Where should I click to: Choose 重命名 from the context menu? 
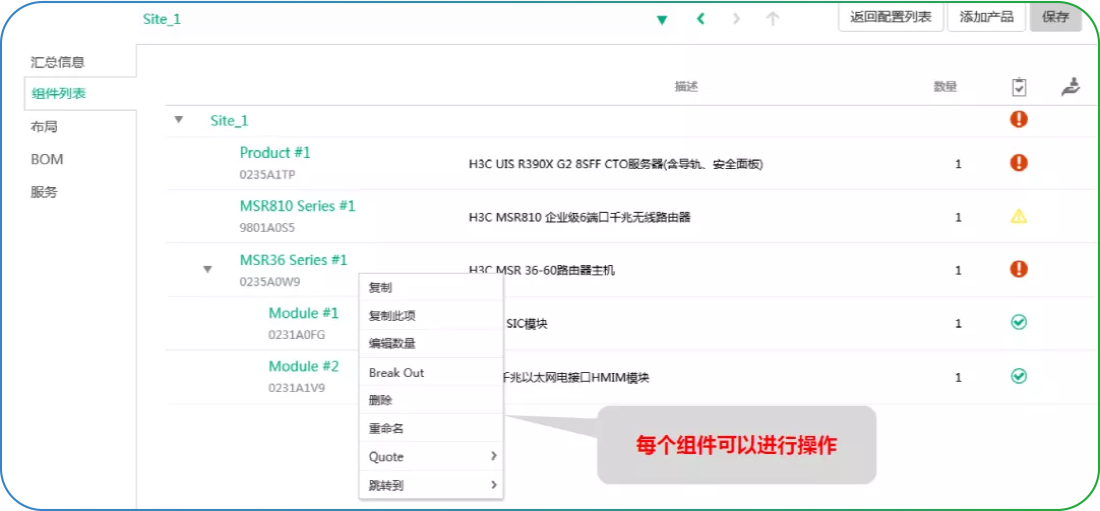coord(431,428)
